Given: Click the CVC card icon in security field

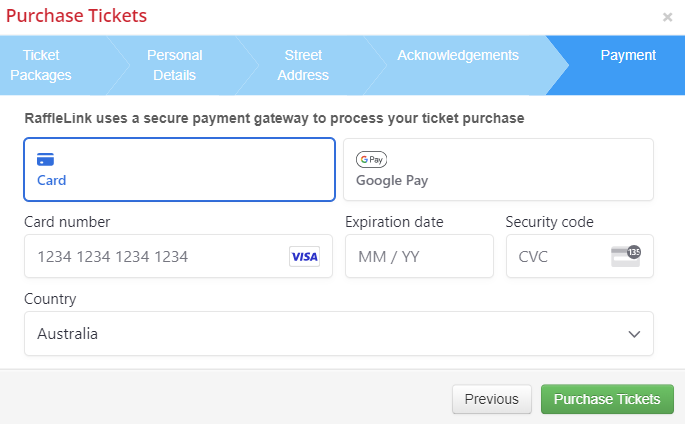Looking at the screenshot, I should pyautogui.click(x=625, y=256).
